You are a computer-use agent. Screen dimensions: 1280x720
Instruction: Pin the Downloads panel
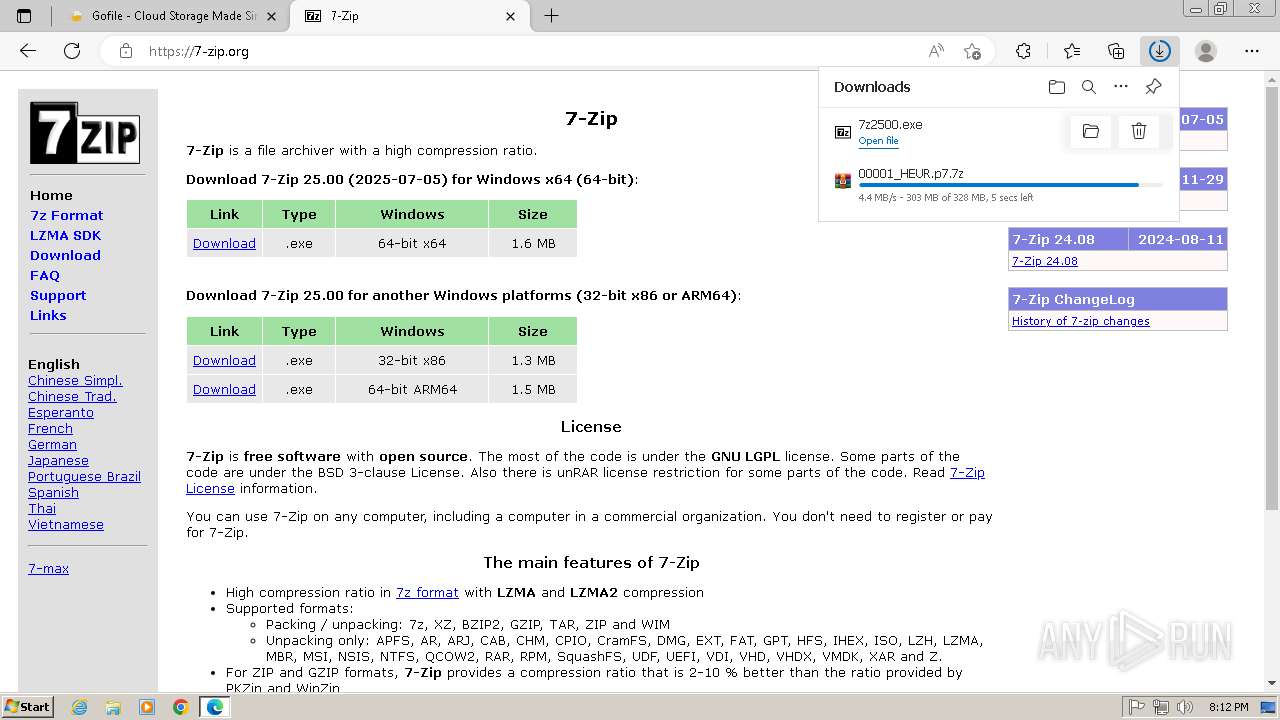point(1153,87)
